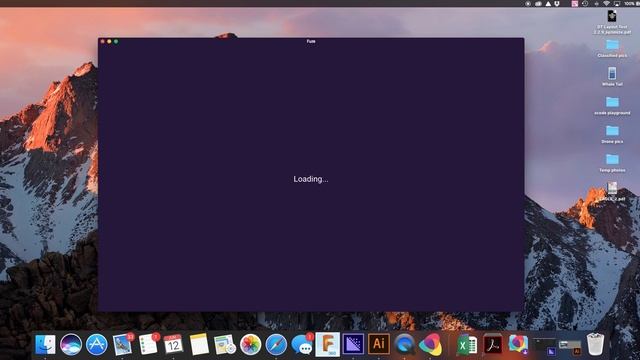Minimize the Fuse window with yellow button
640x360 pixels.
109,42
